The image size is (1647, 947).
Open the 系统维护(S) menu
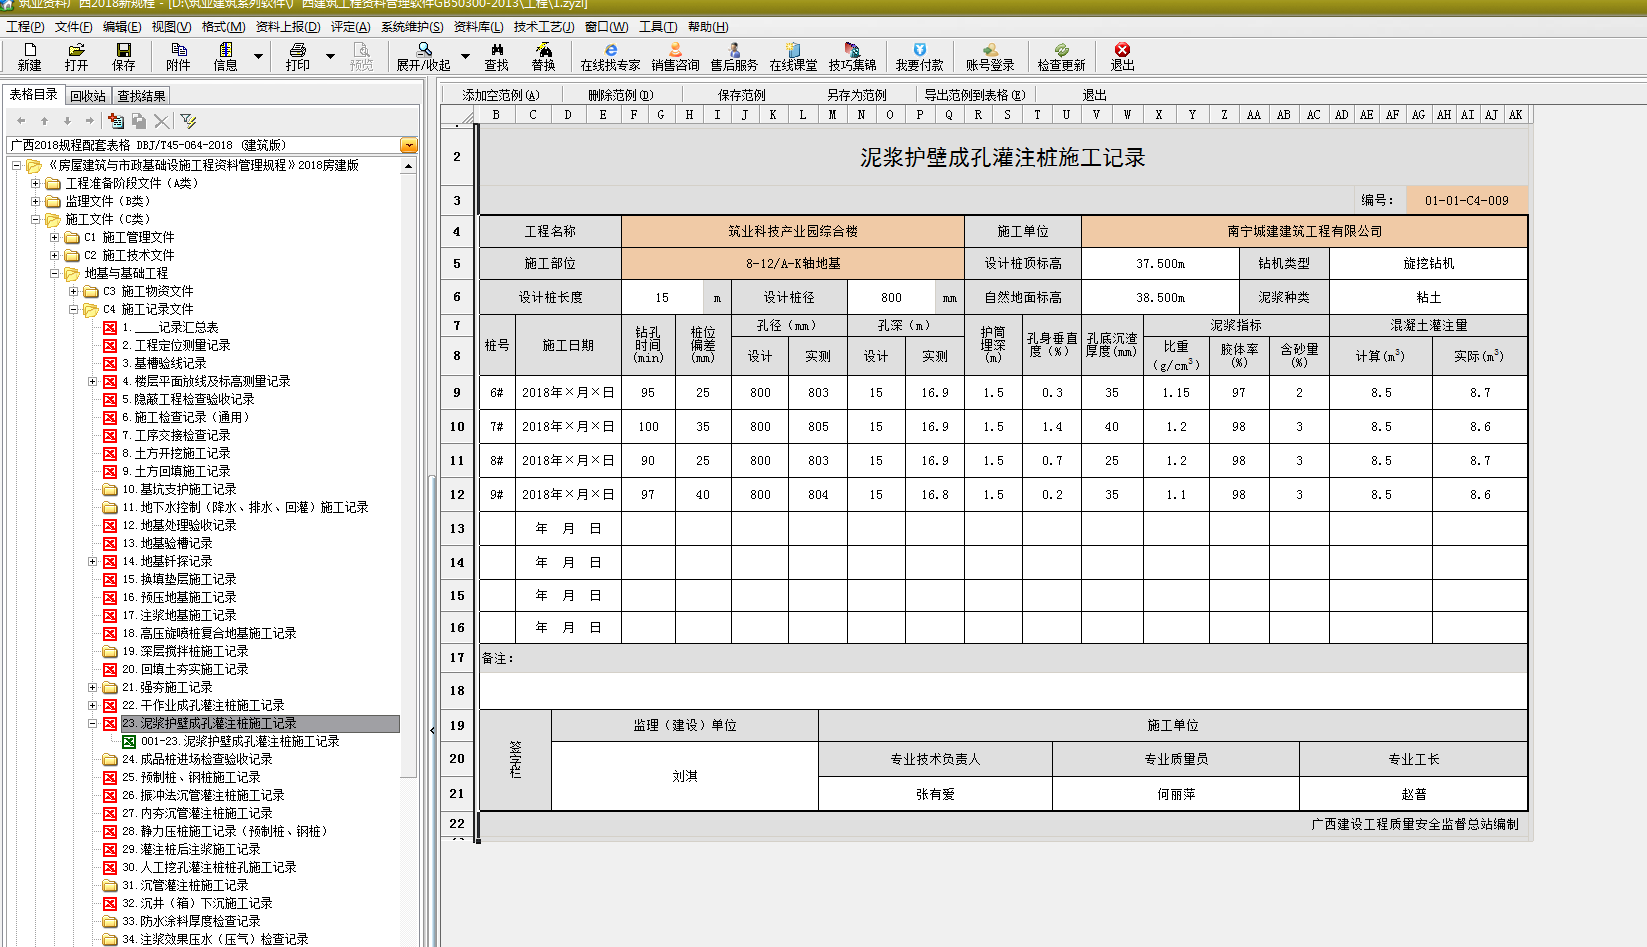click(x=412, y=27)
